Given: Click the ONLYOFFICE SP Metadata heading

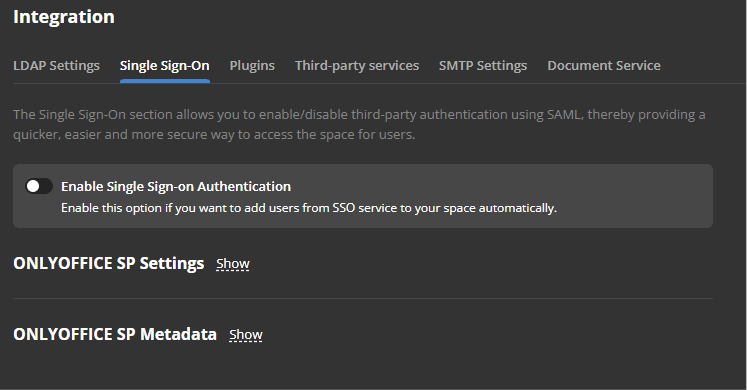Looking at the screenshot, I should coord(115,334).
